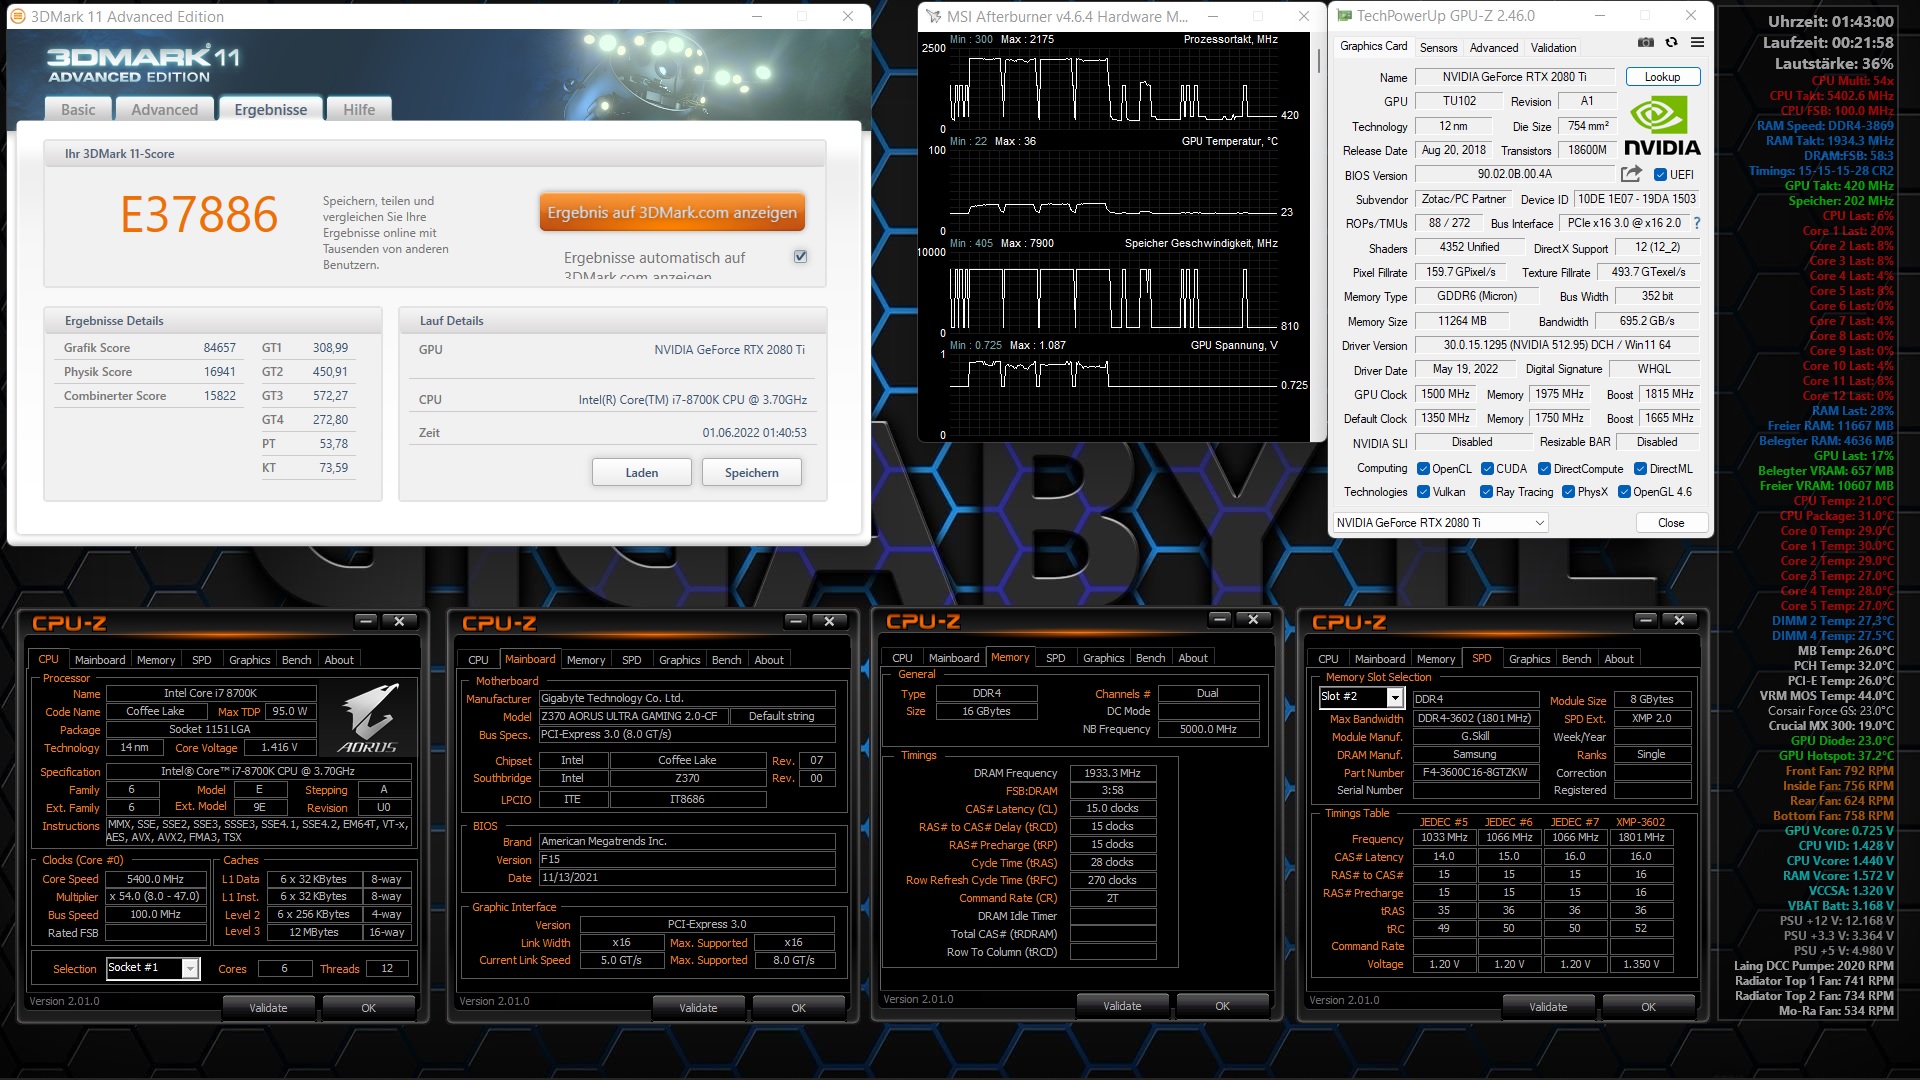Click the E37886 score value

199,215
